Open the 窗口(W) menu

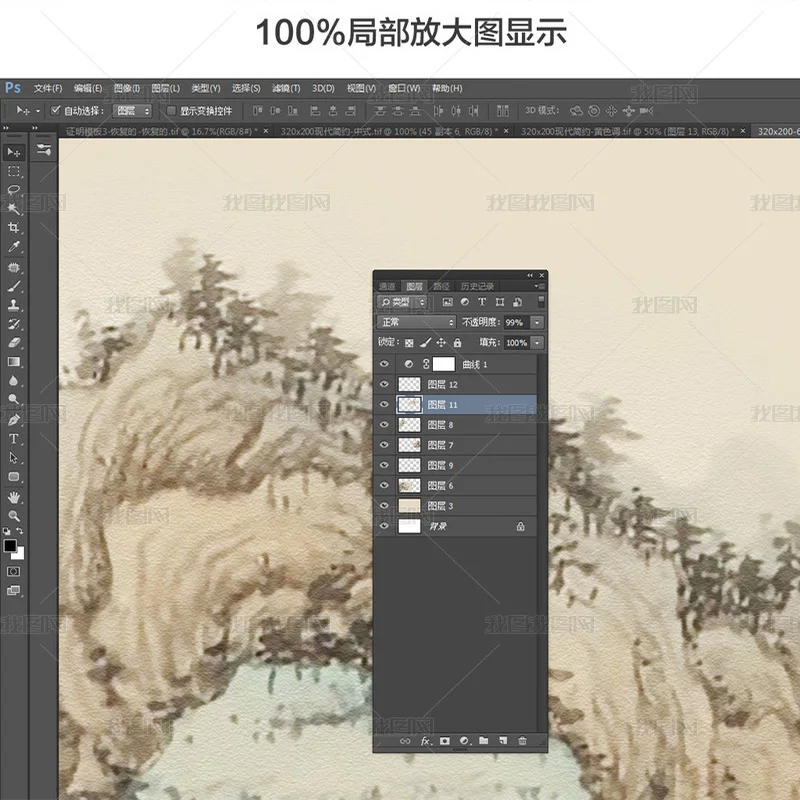point(404,88)
